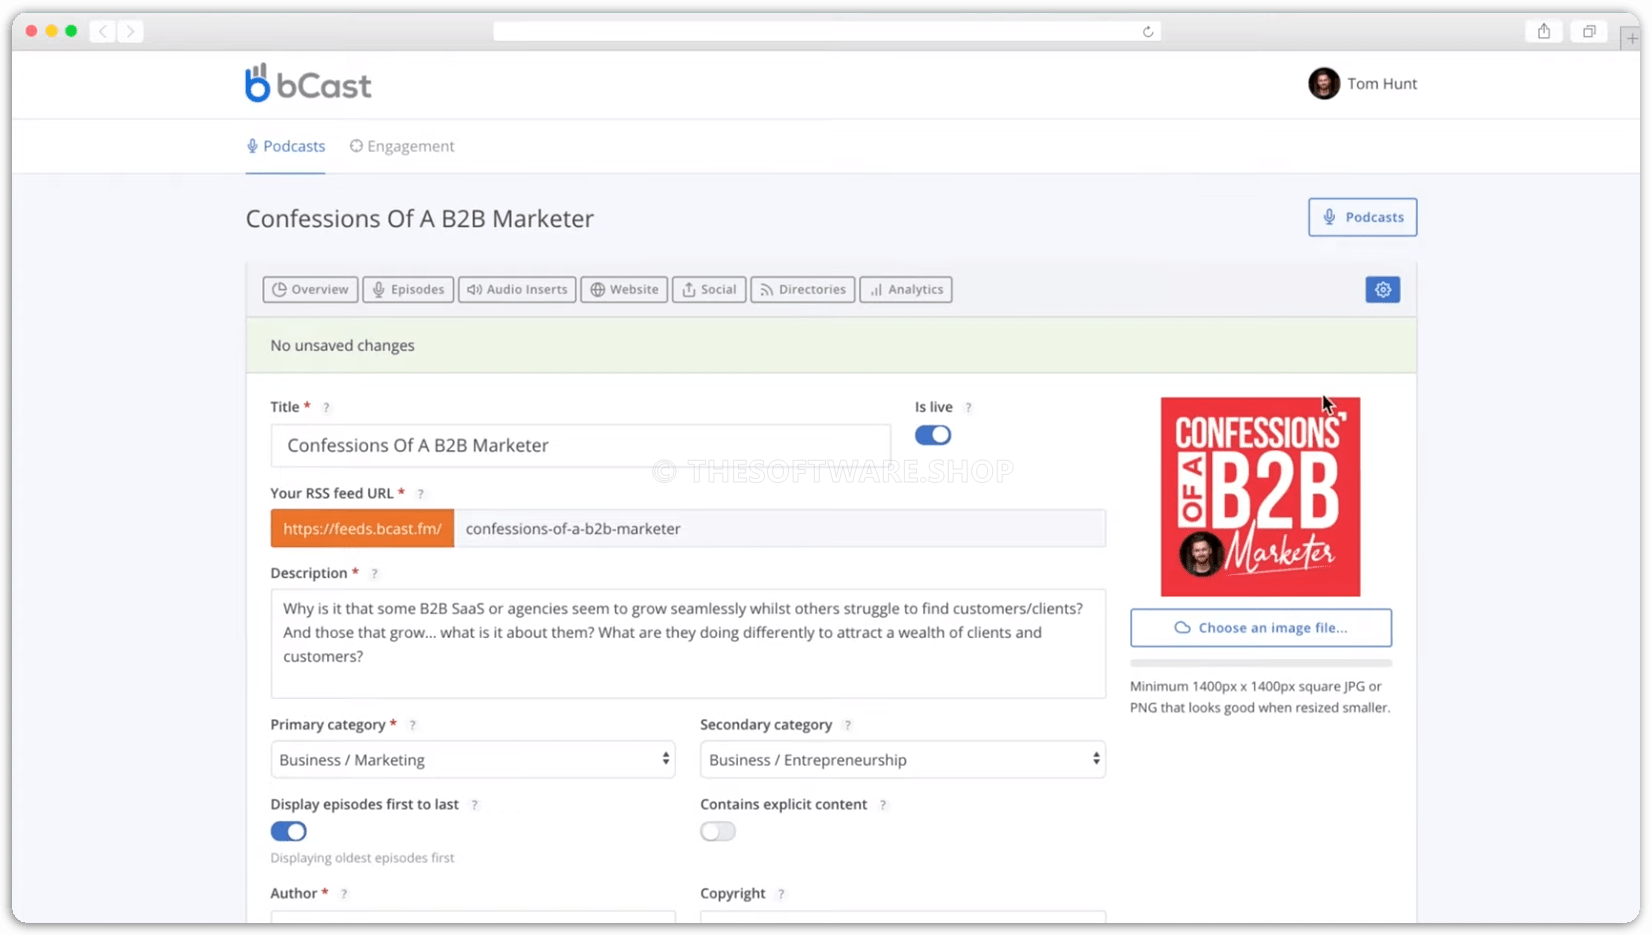
Task: Open the Social tab
Action: [709, 290]
